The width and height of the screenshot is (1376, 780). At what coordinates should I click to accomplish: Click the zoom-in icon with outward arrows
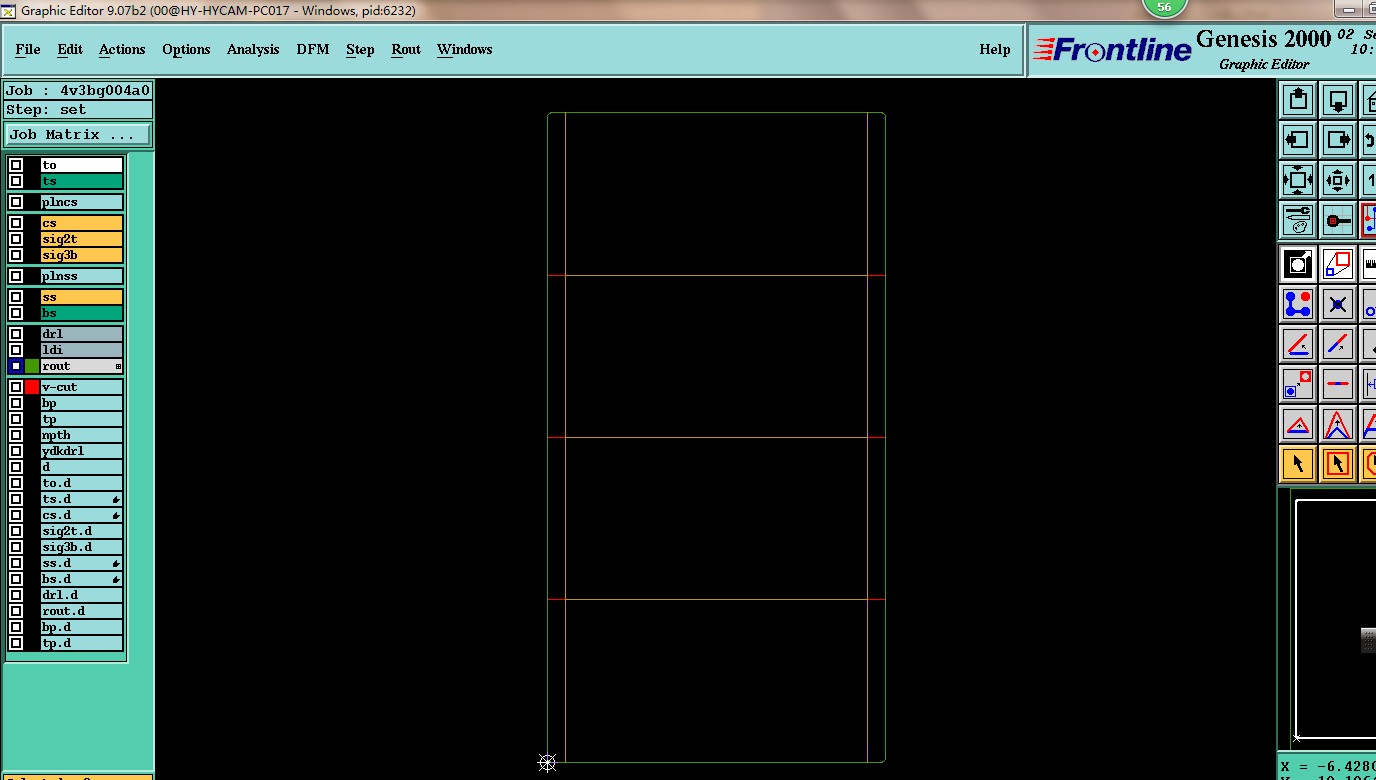tap(1298, 180)
